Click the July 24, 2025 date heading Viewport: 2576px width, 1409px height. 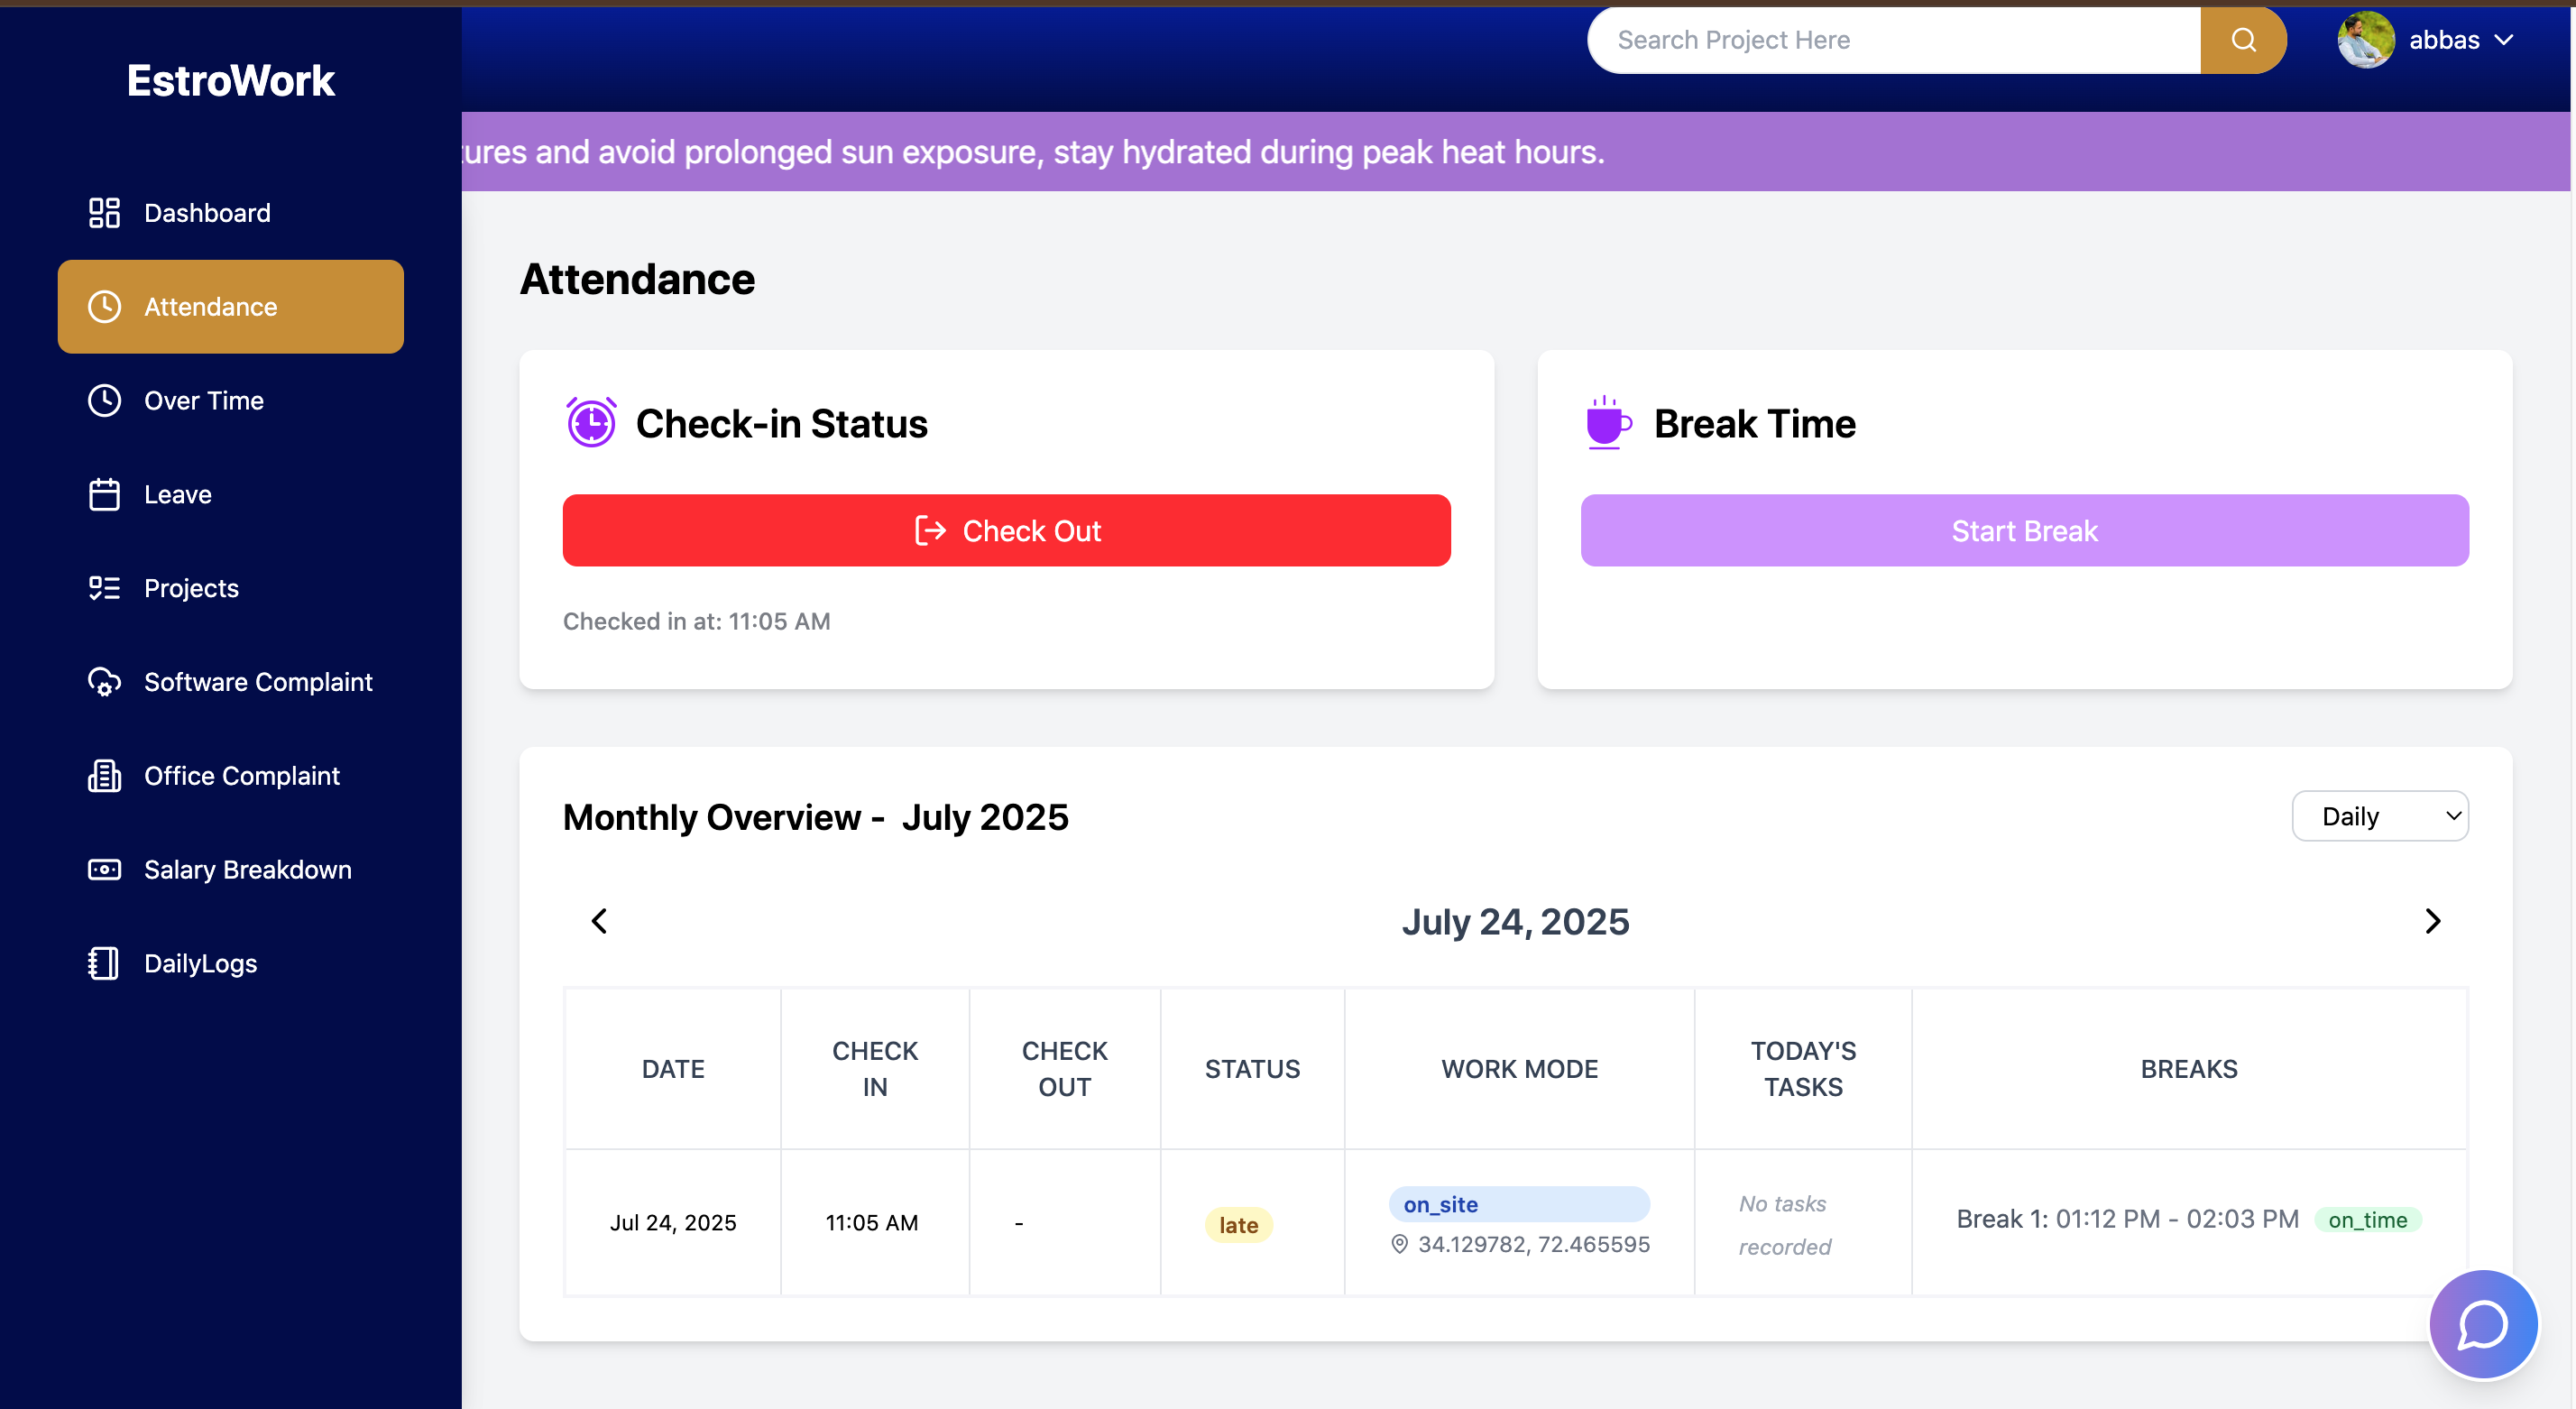1515,922
